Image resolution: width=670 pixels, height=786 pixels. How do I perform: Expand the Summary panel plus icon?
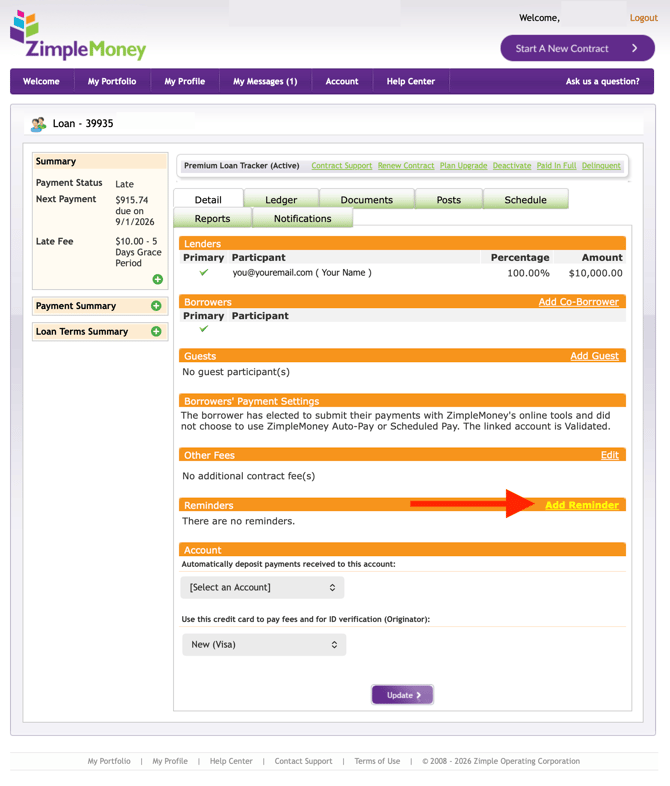(x=157, y=279)
